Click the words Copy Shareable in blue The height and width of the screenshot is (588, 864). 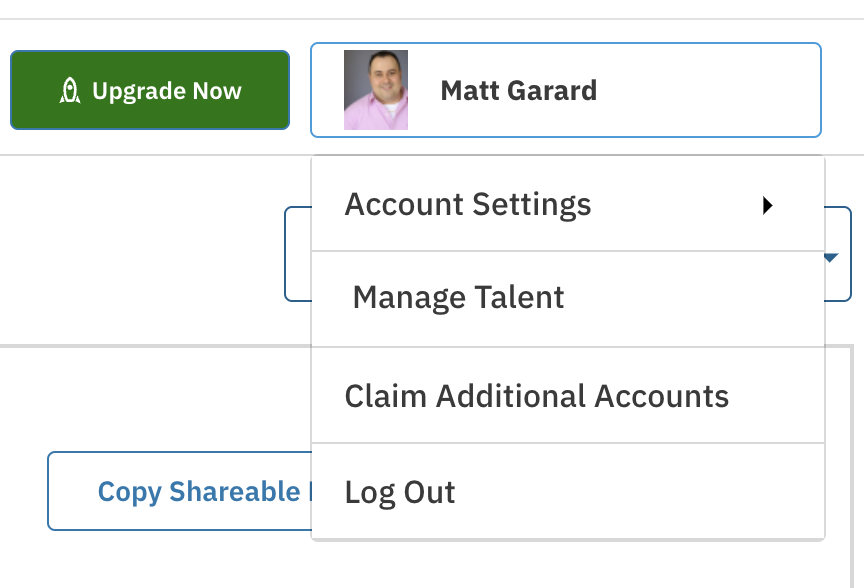click(x=199, y=492)
